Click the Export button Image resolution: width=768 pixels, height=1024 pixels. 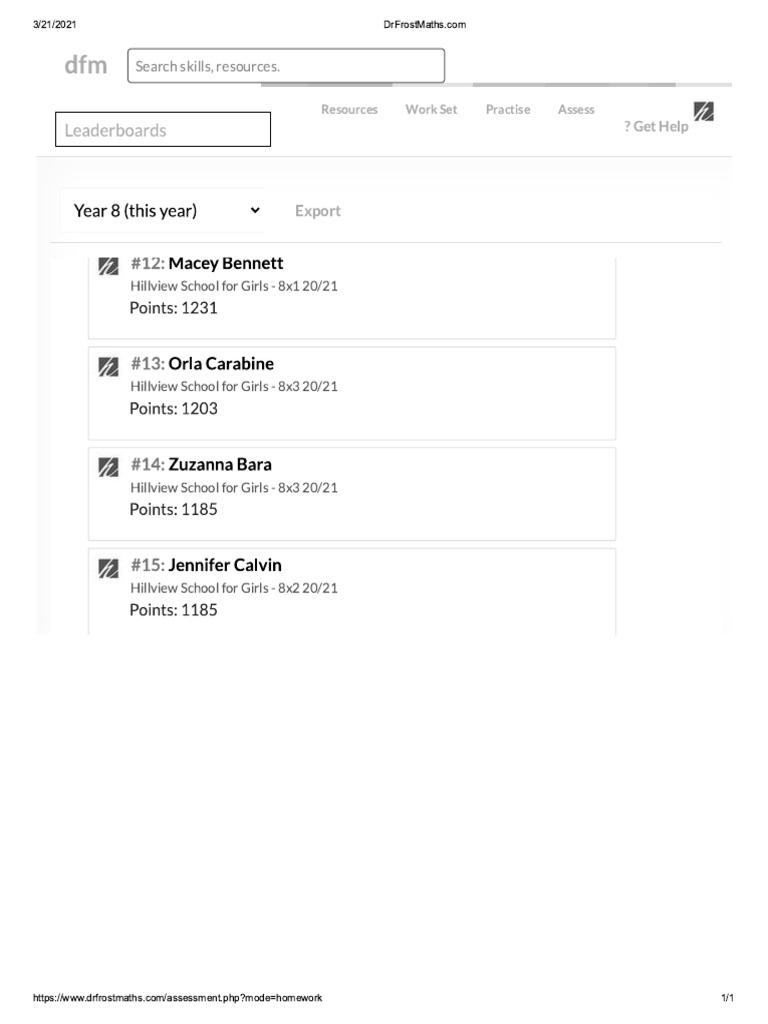318,211
